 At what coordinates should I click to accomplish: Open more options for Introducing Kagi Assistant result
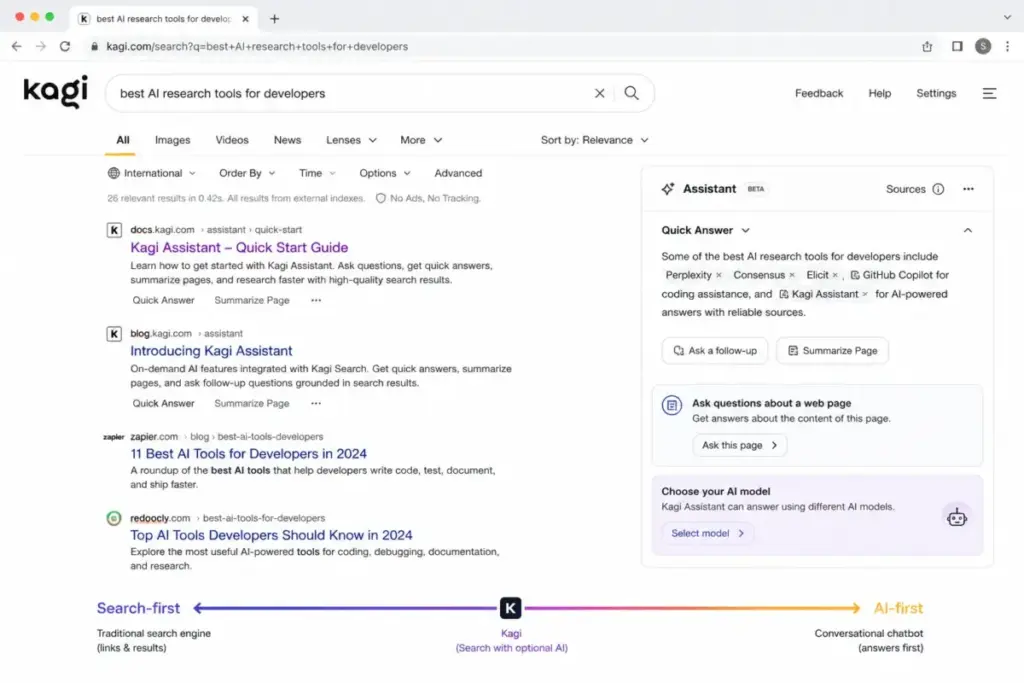coord(316,404)
